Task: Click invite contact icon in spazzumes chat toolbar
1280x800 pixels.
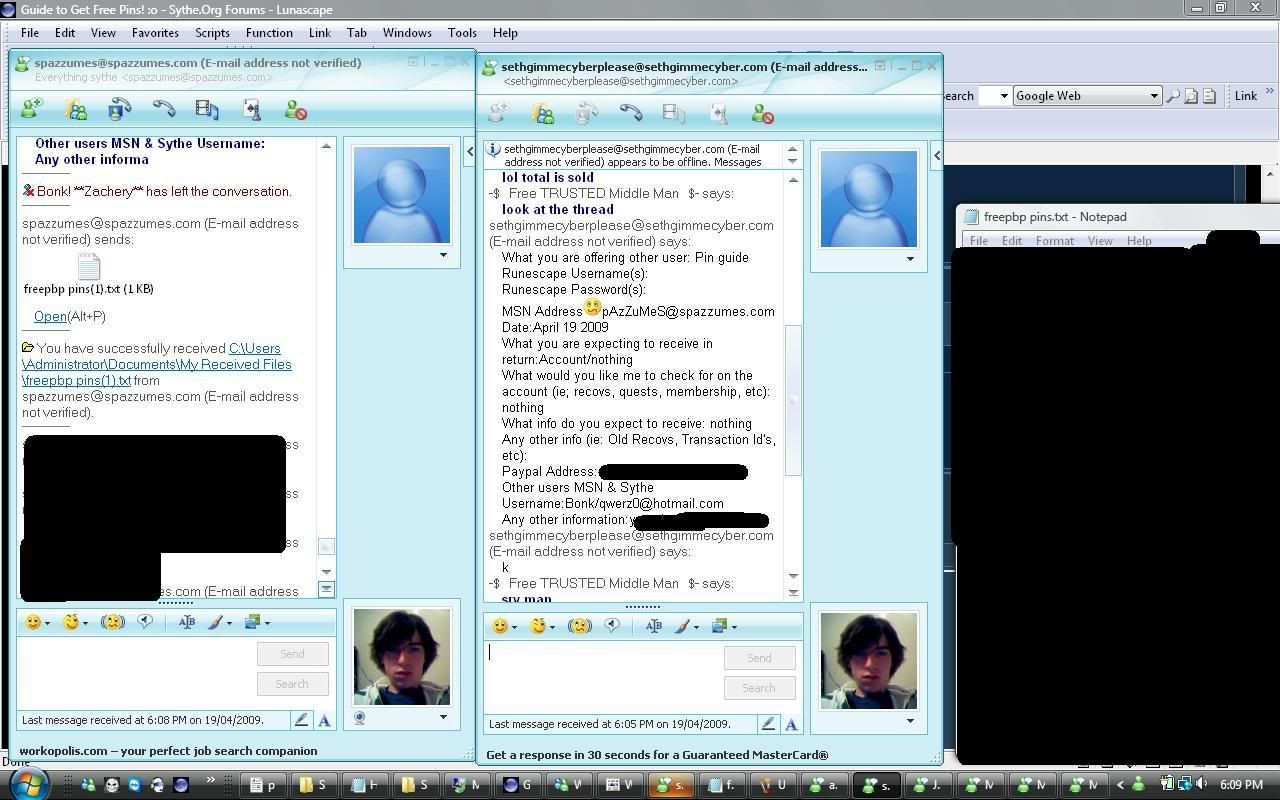Action: (32, 109)
